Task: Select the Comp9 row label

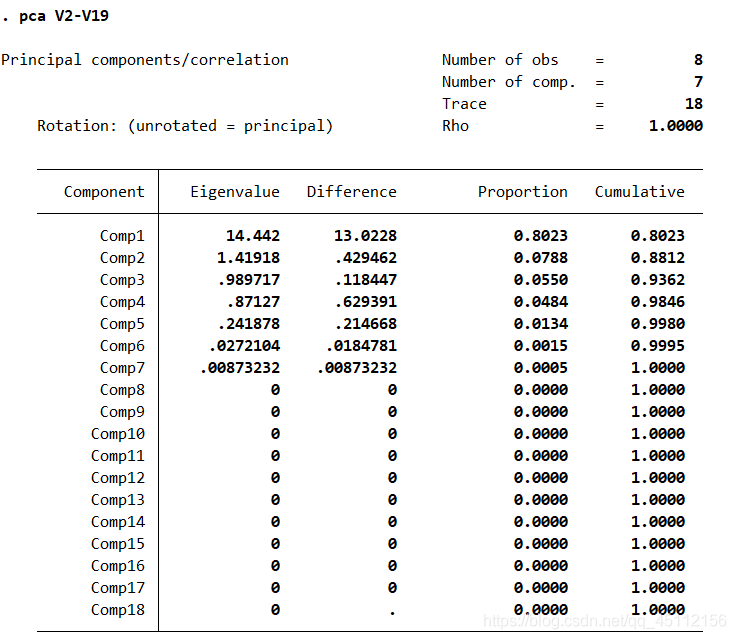Action: (122, 413)
